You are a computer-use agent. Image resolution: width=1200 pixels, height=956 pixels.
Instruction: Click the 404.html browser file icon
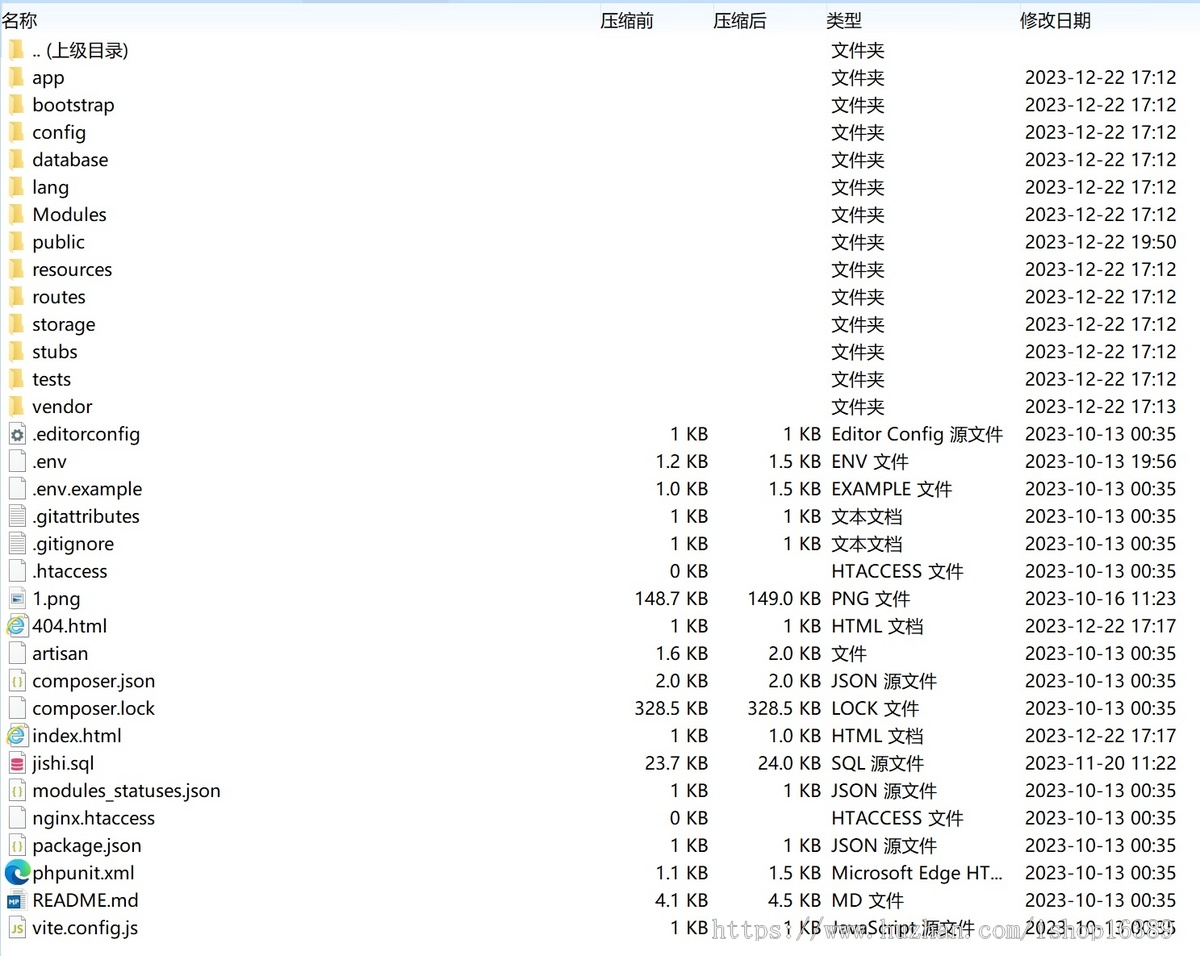tap(17, 626)
